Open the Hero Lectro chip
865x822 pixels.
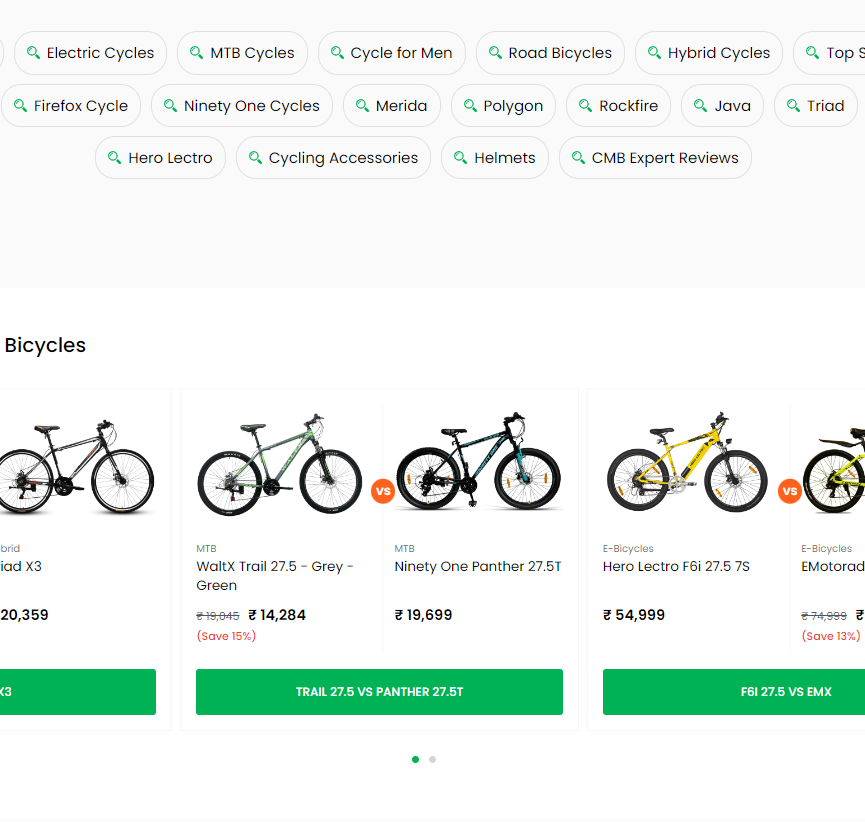pos(161,158)
